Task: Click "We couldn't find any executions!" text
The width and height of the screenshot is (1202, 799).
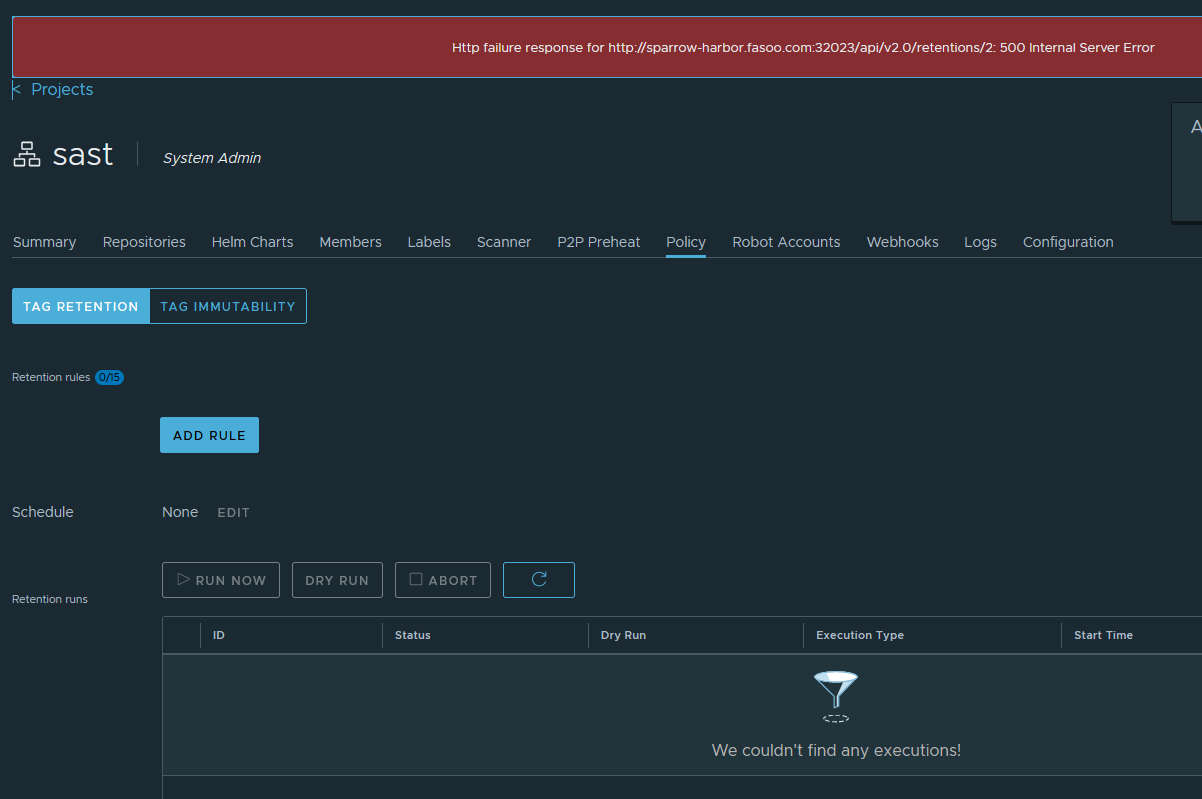Action: coord(836,750)
